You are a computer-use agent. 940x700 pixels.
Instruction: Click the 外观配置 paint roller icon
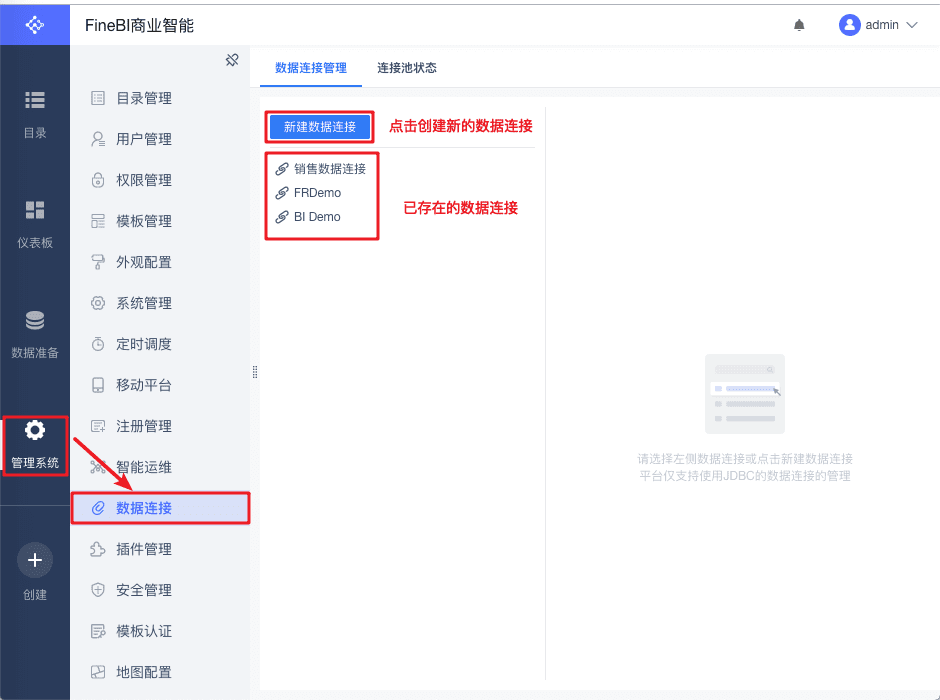tap(98, 262)
